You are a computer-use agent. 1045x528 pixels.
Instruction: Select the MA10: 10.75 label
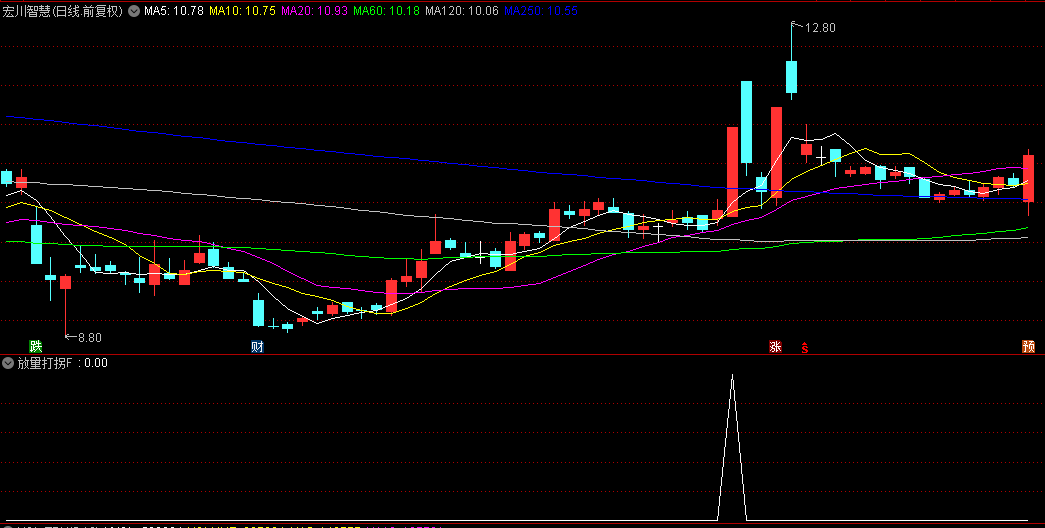243,11
